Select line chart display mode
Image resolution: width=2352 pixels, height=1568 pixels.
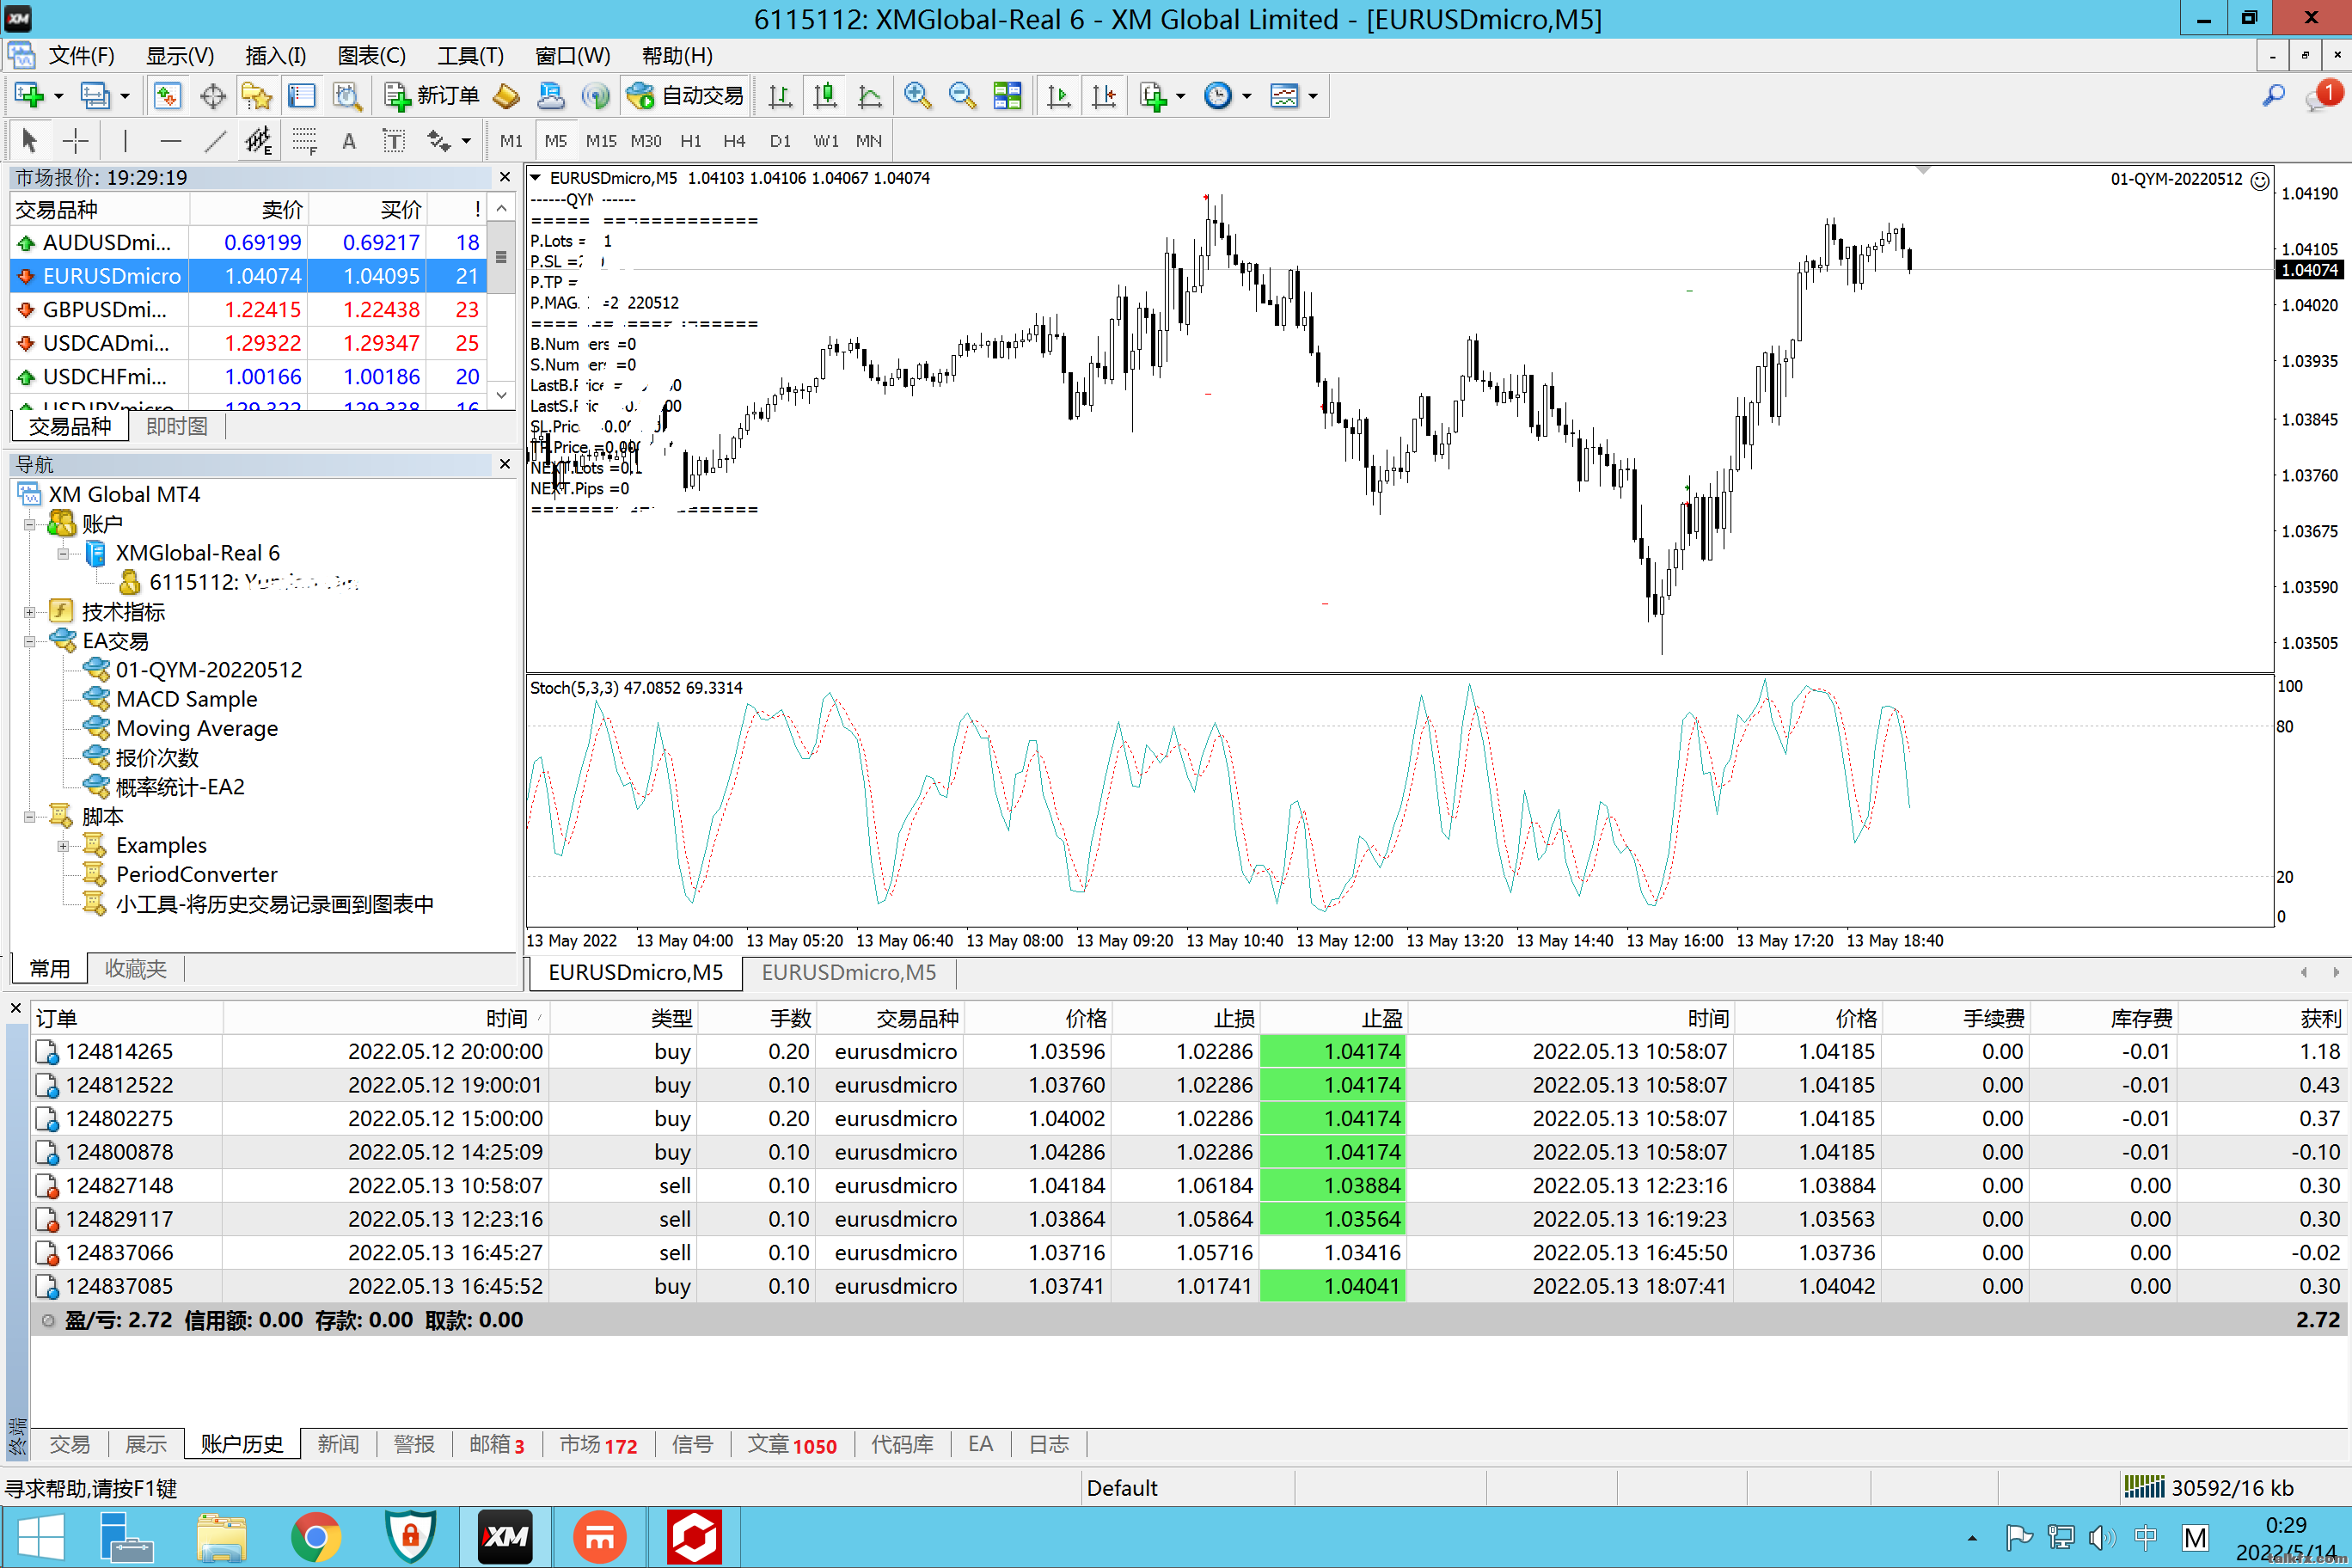[870, 96]
